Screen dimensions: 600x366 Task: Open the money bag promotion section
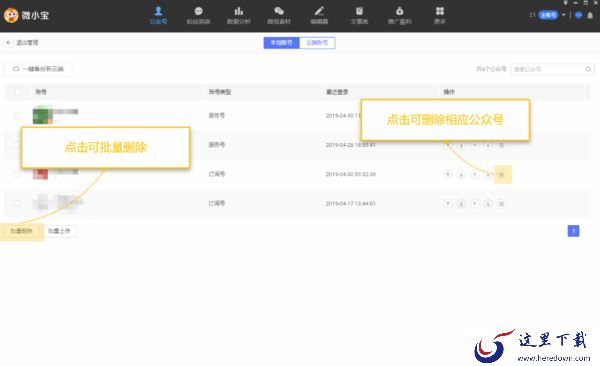(x=399, y=15)
